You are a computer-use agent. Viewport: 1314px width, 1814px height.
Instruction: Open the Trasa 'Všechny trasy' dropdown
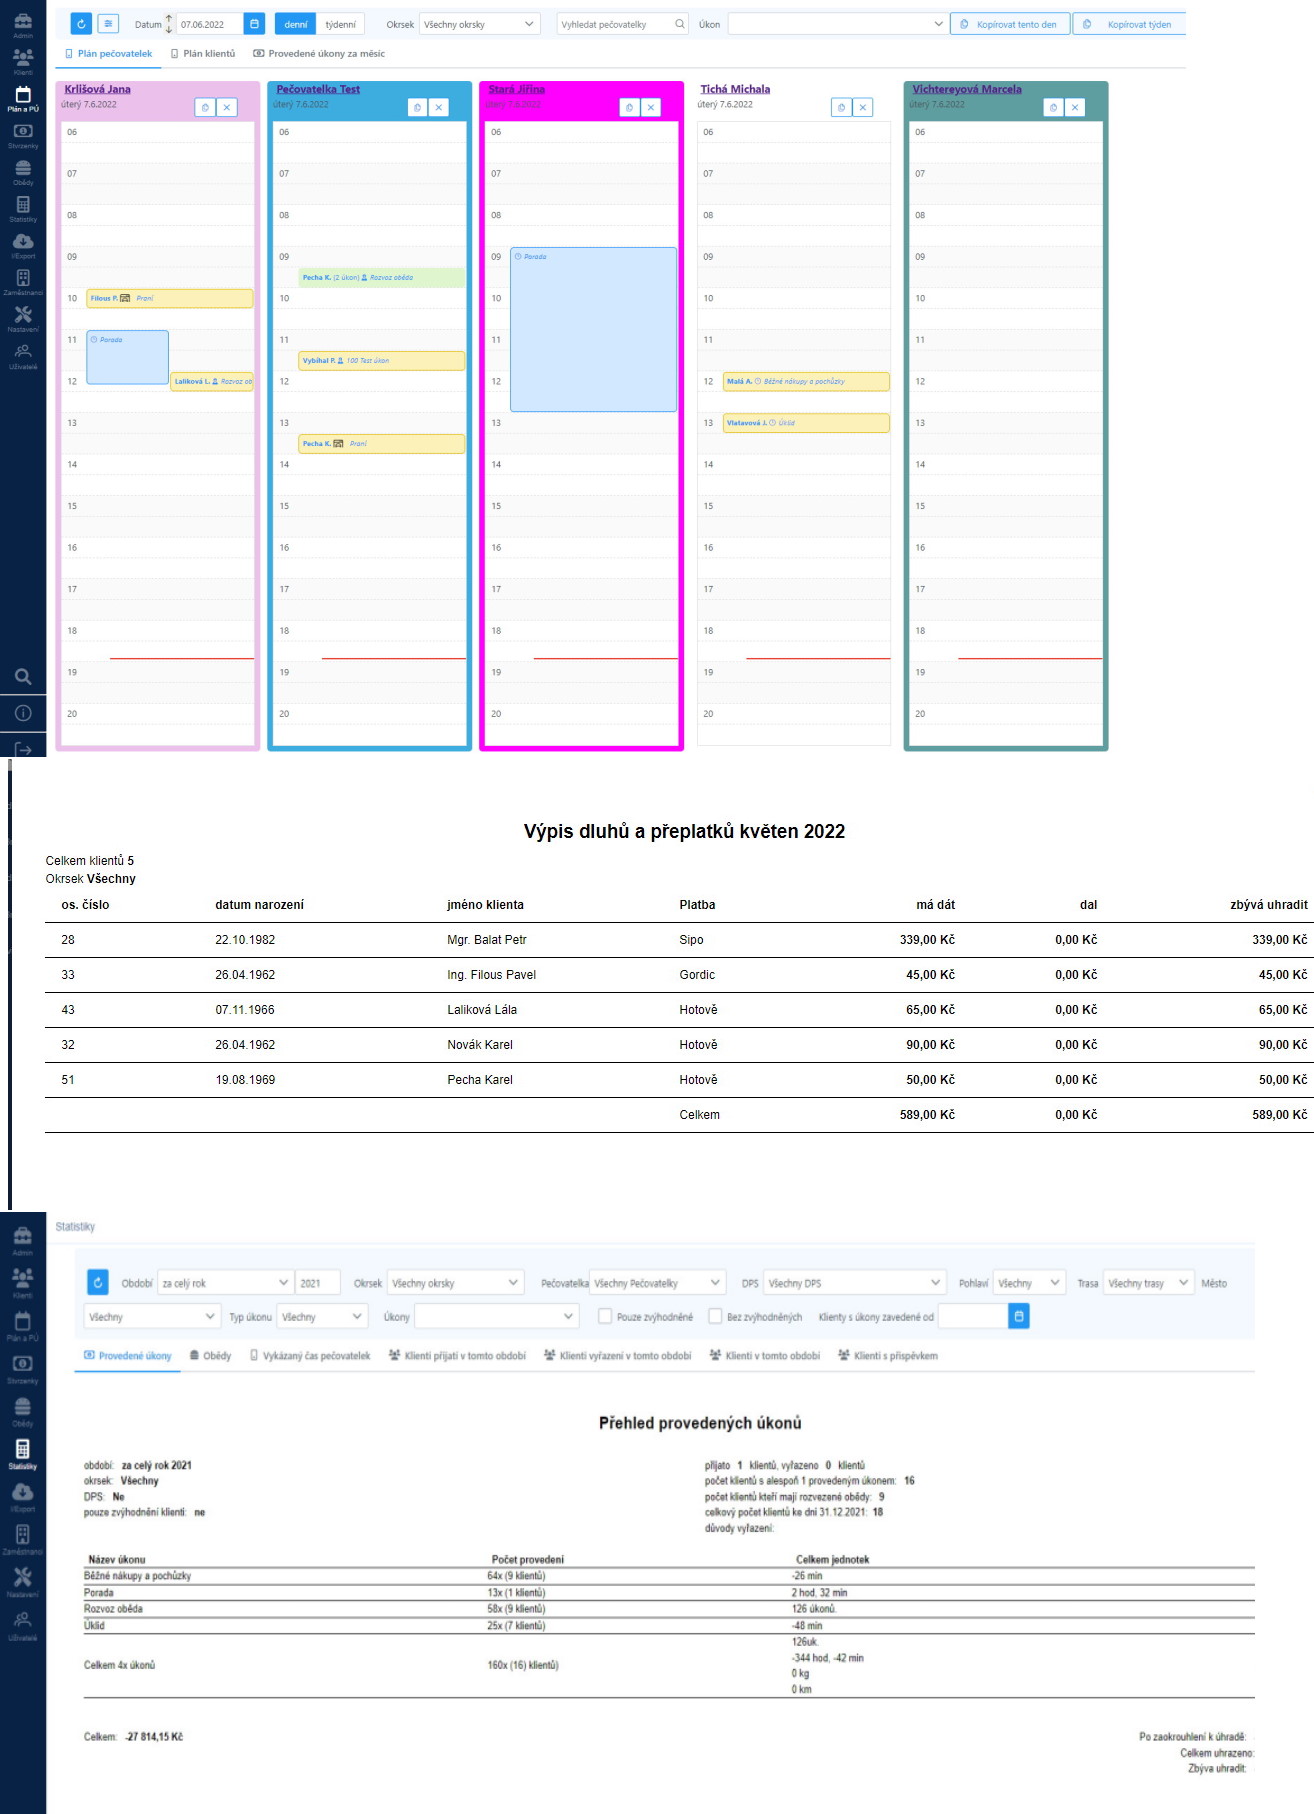pos(1149,1283)
